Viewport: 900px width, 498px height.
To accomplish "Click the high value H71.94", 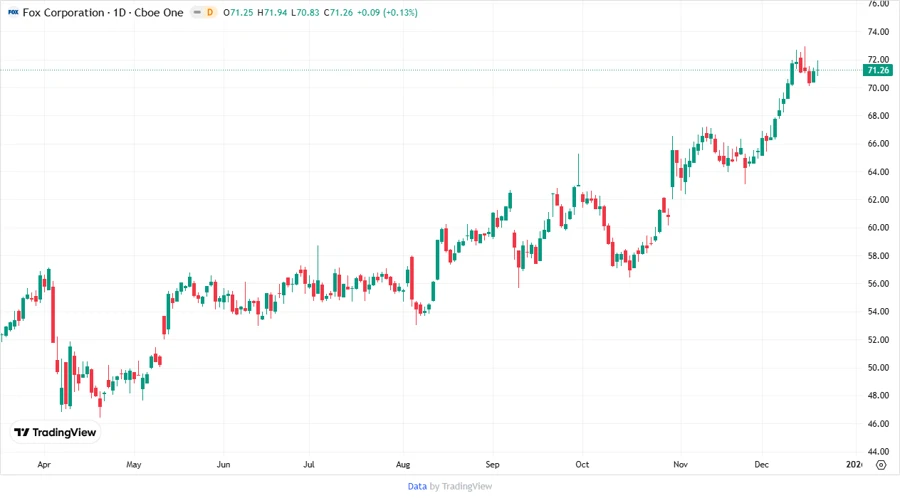I will (272, 12).
